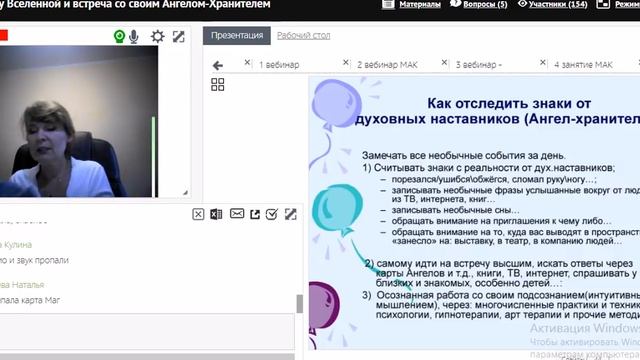Export chat to Excel icon

(x=216, y=214)
